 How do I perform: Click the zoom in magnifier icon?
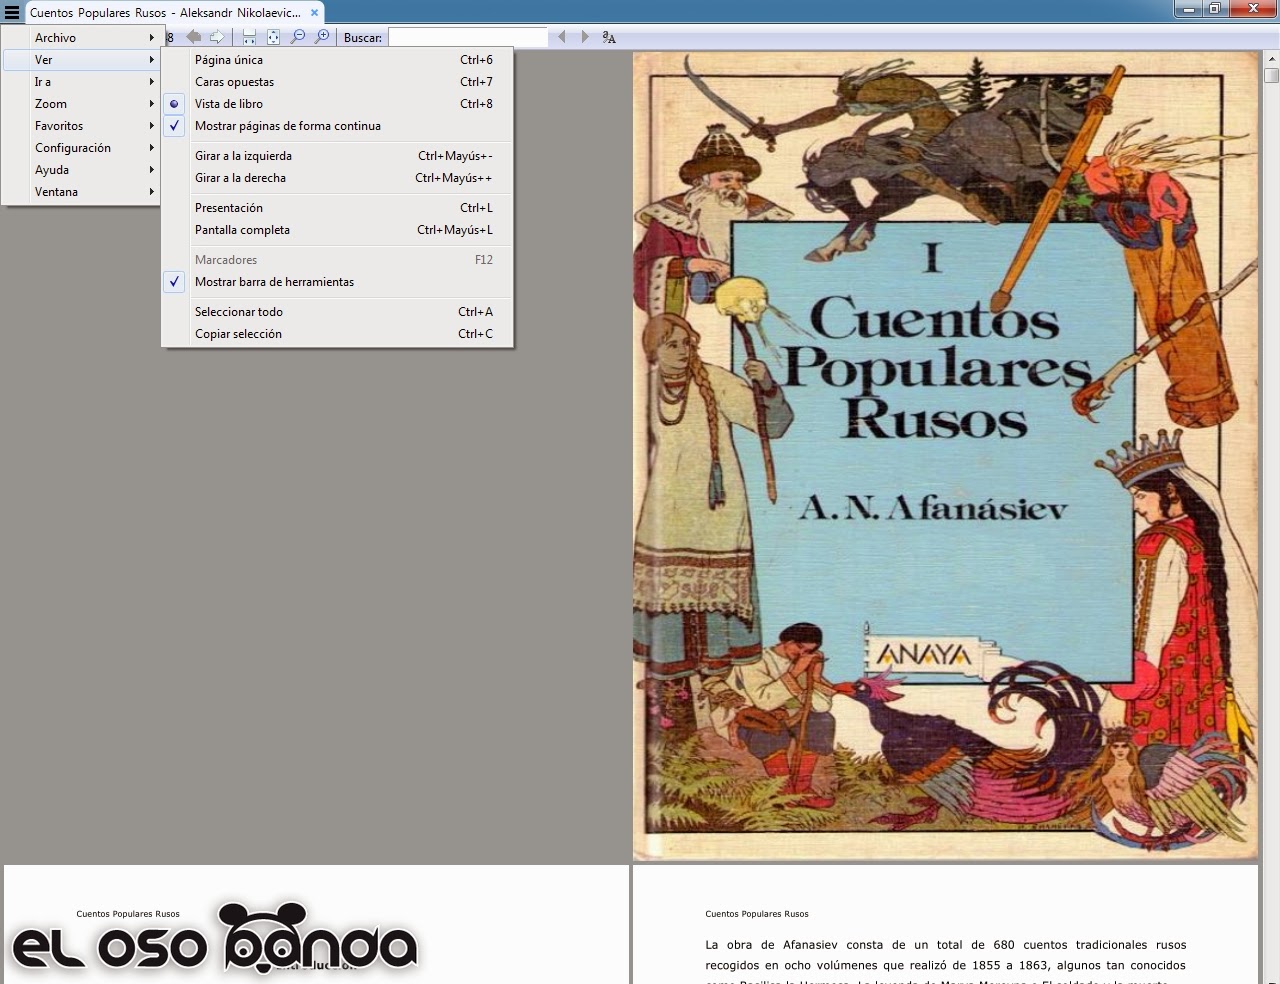pos(321,37)
